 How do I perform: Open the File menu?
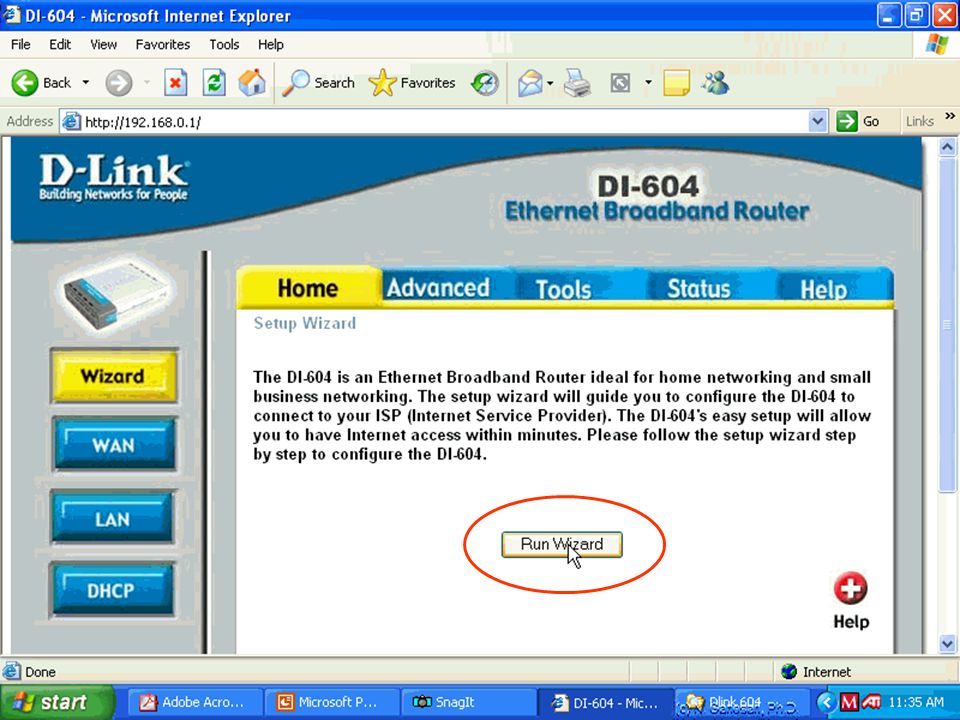tap(20, 45)
